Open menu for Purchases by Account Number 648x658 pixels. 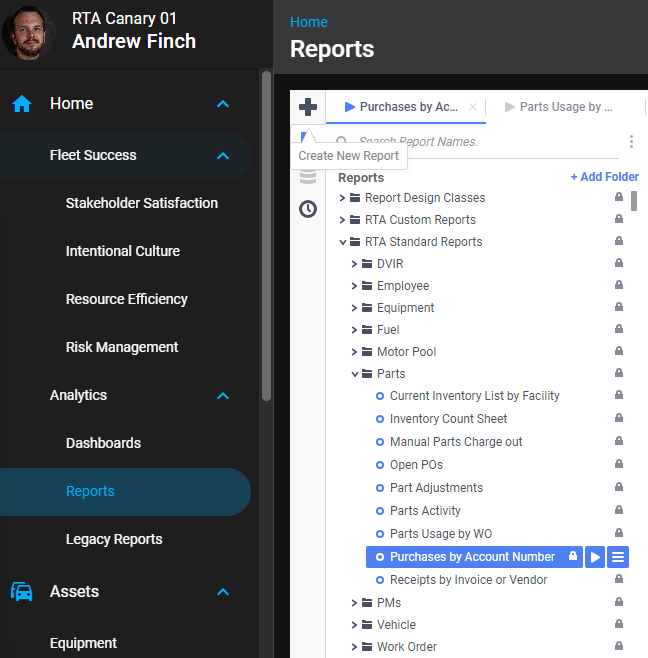point(618,557)
